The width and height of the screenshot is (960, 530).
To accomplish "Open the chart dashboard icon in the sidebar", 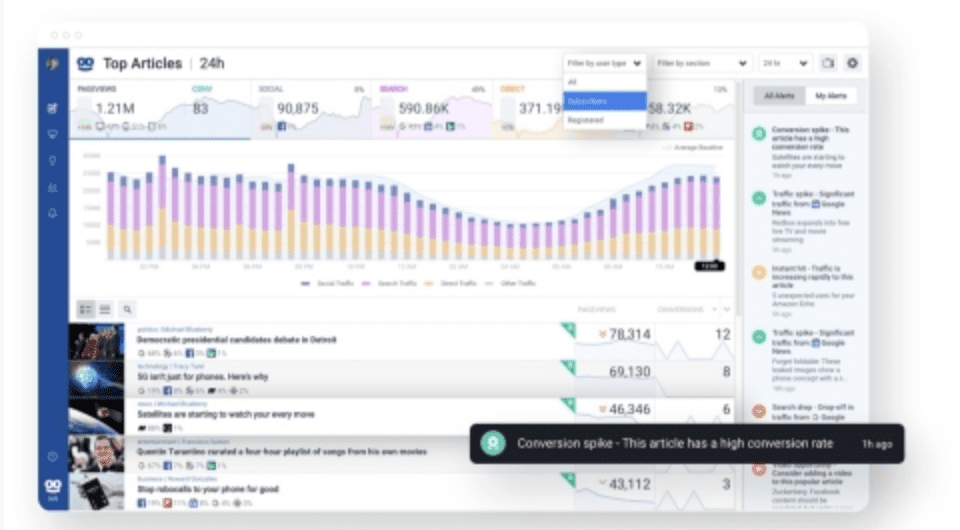I will [x=53, y=108].
